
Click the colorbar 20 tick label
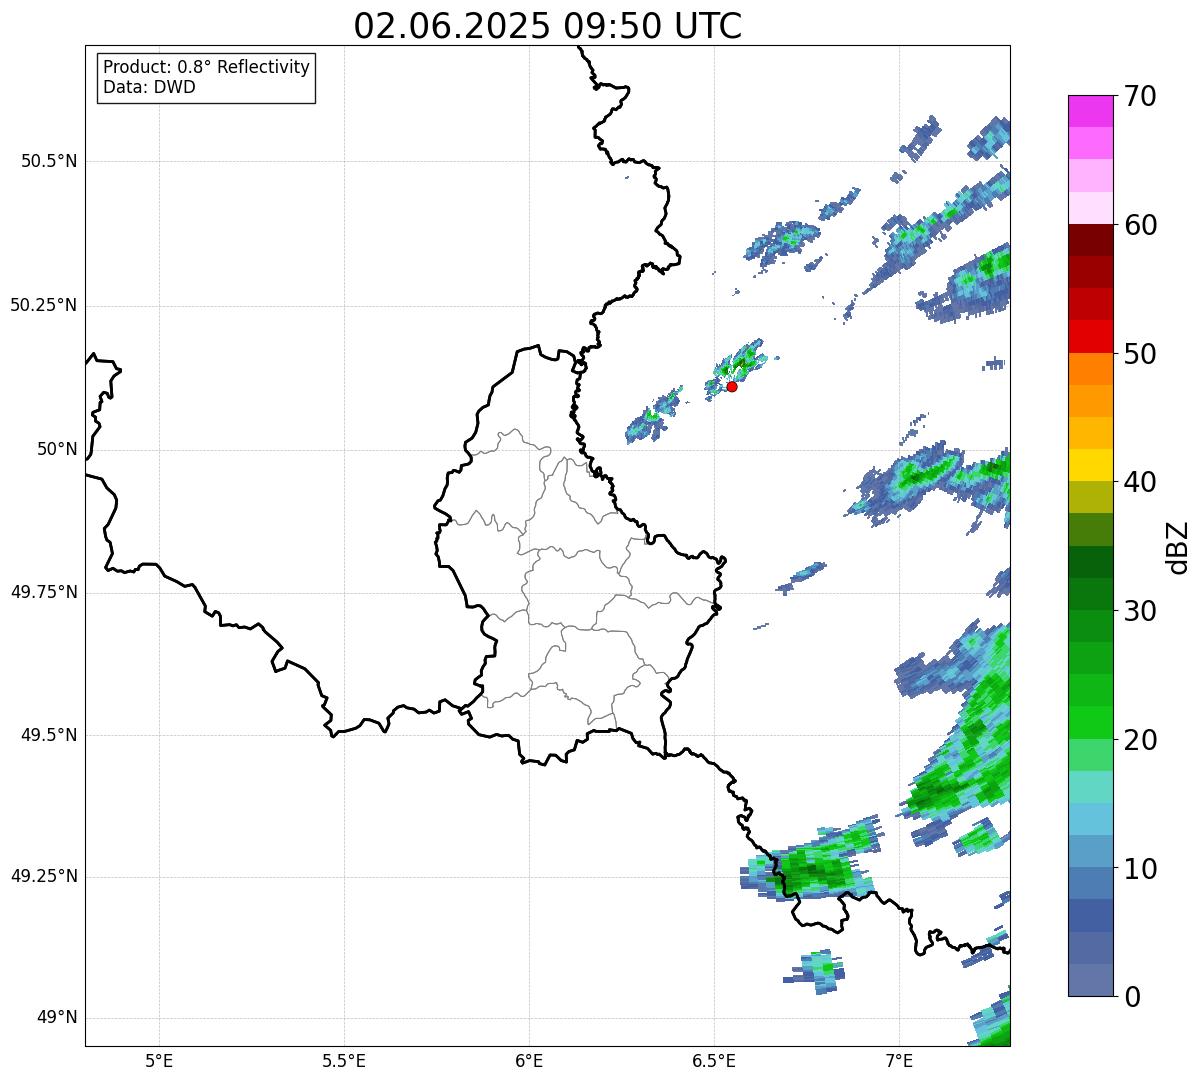click(x=1141, y=740)
